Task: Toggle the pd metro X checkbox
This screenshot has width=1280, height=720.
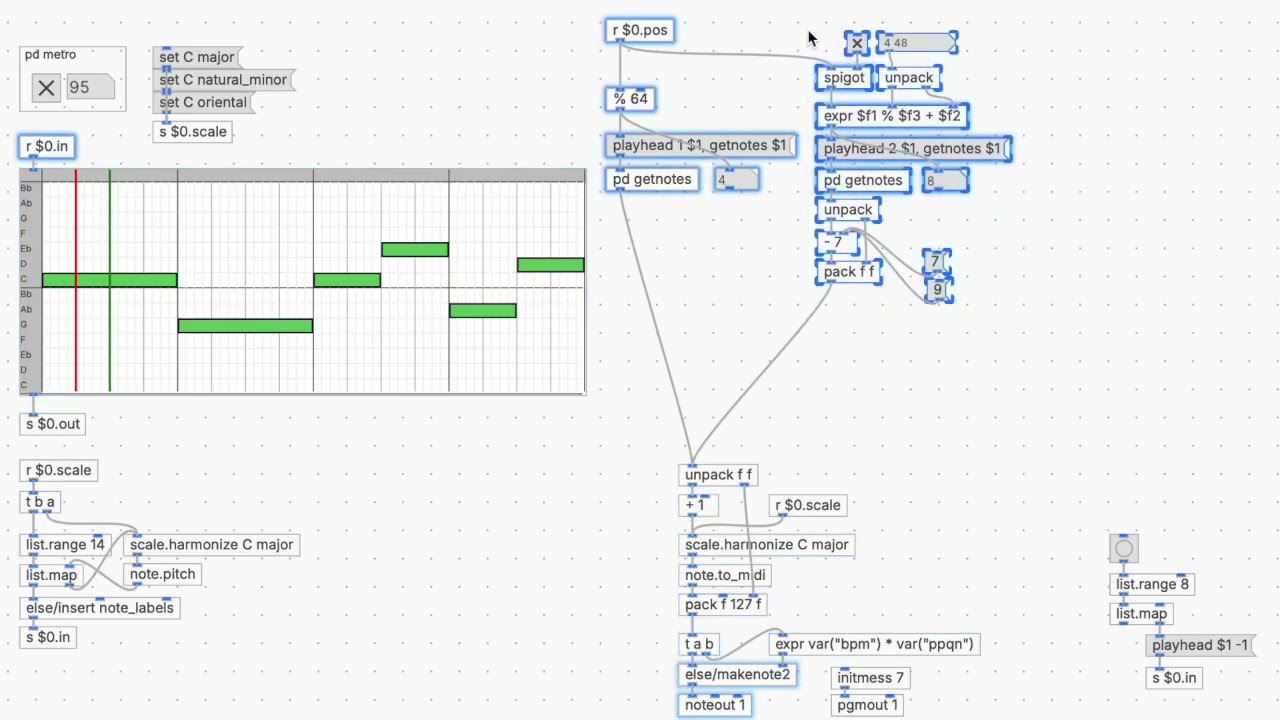Action: [46, 88]
